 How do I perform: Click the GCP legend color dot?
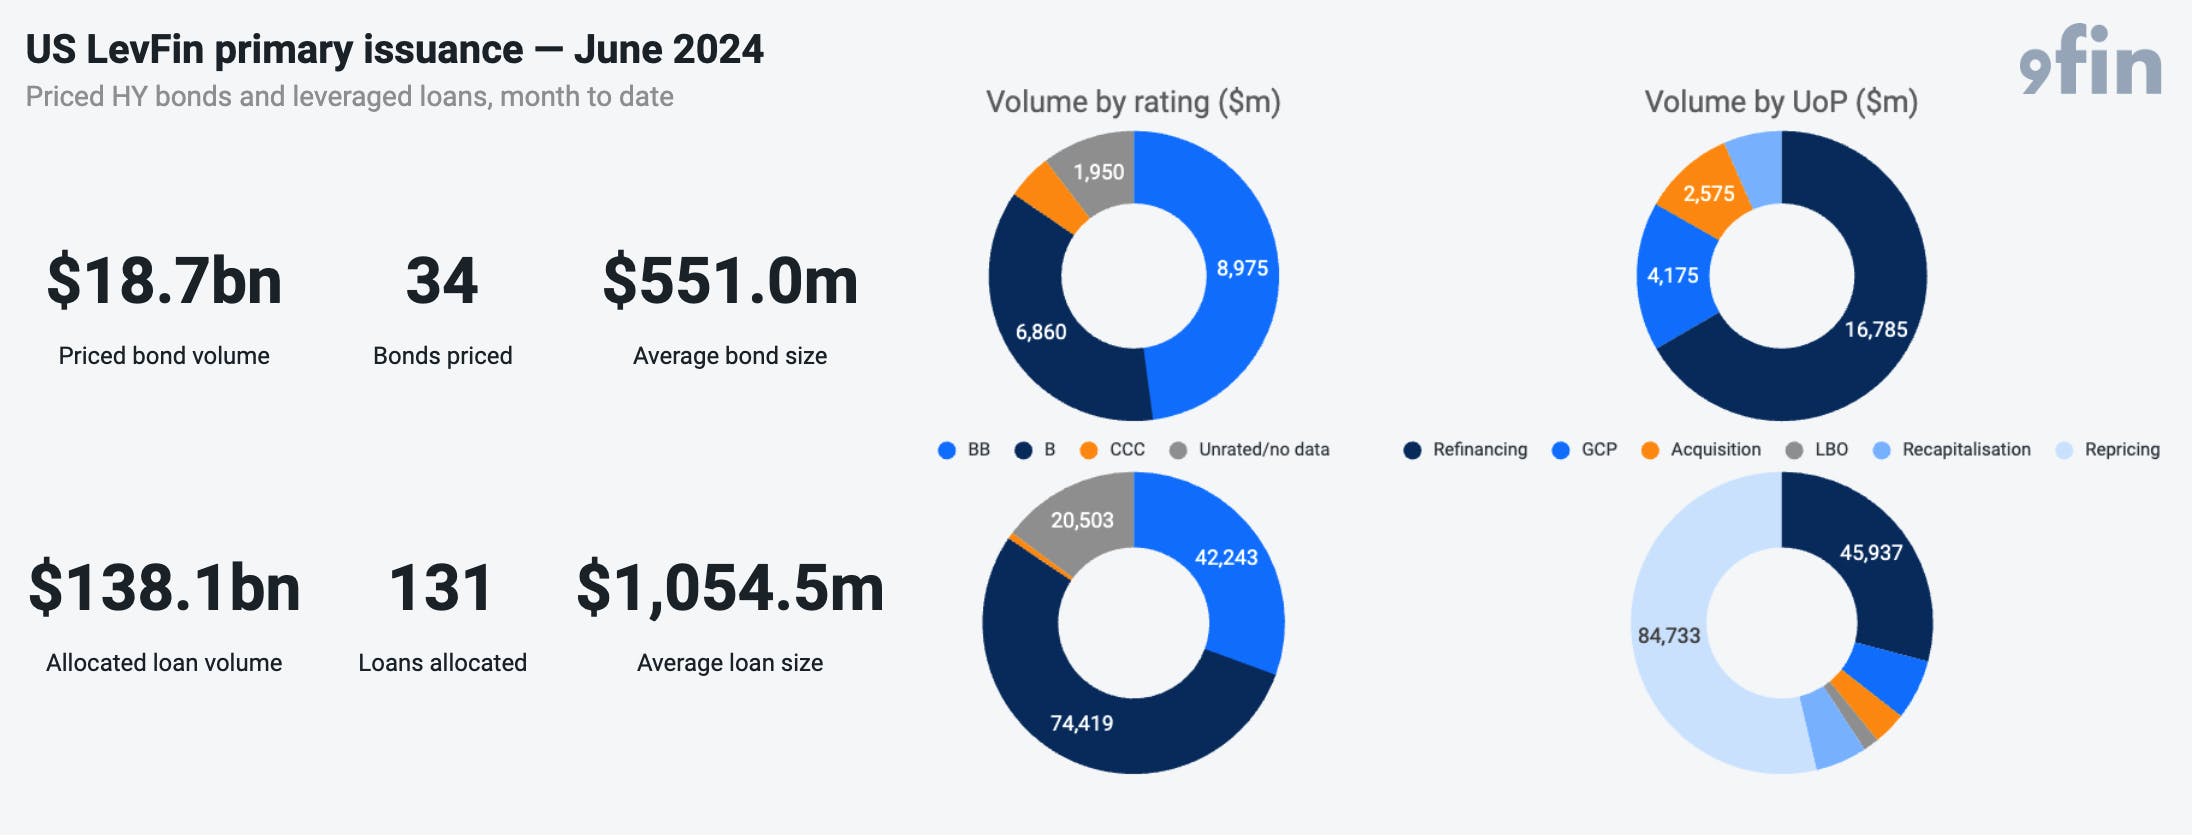1560,451
